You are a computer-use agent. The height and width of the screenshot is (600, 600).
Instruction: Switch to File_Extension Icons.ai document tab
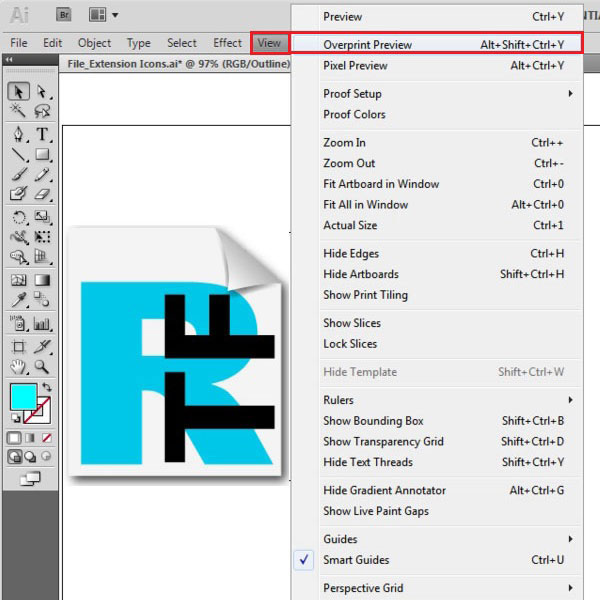179,64
